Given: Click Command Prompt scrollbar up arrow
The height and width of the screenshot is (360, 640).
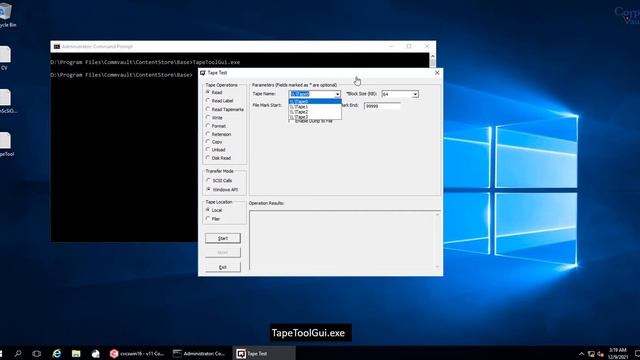Looking at the screenshot, I should pos(433,56).
